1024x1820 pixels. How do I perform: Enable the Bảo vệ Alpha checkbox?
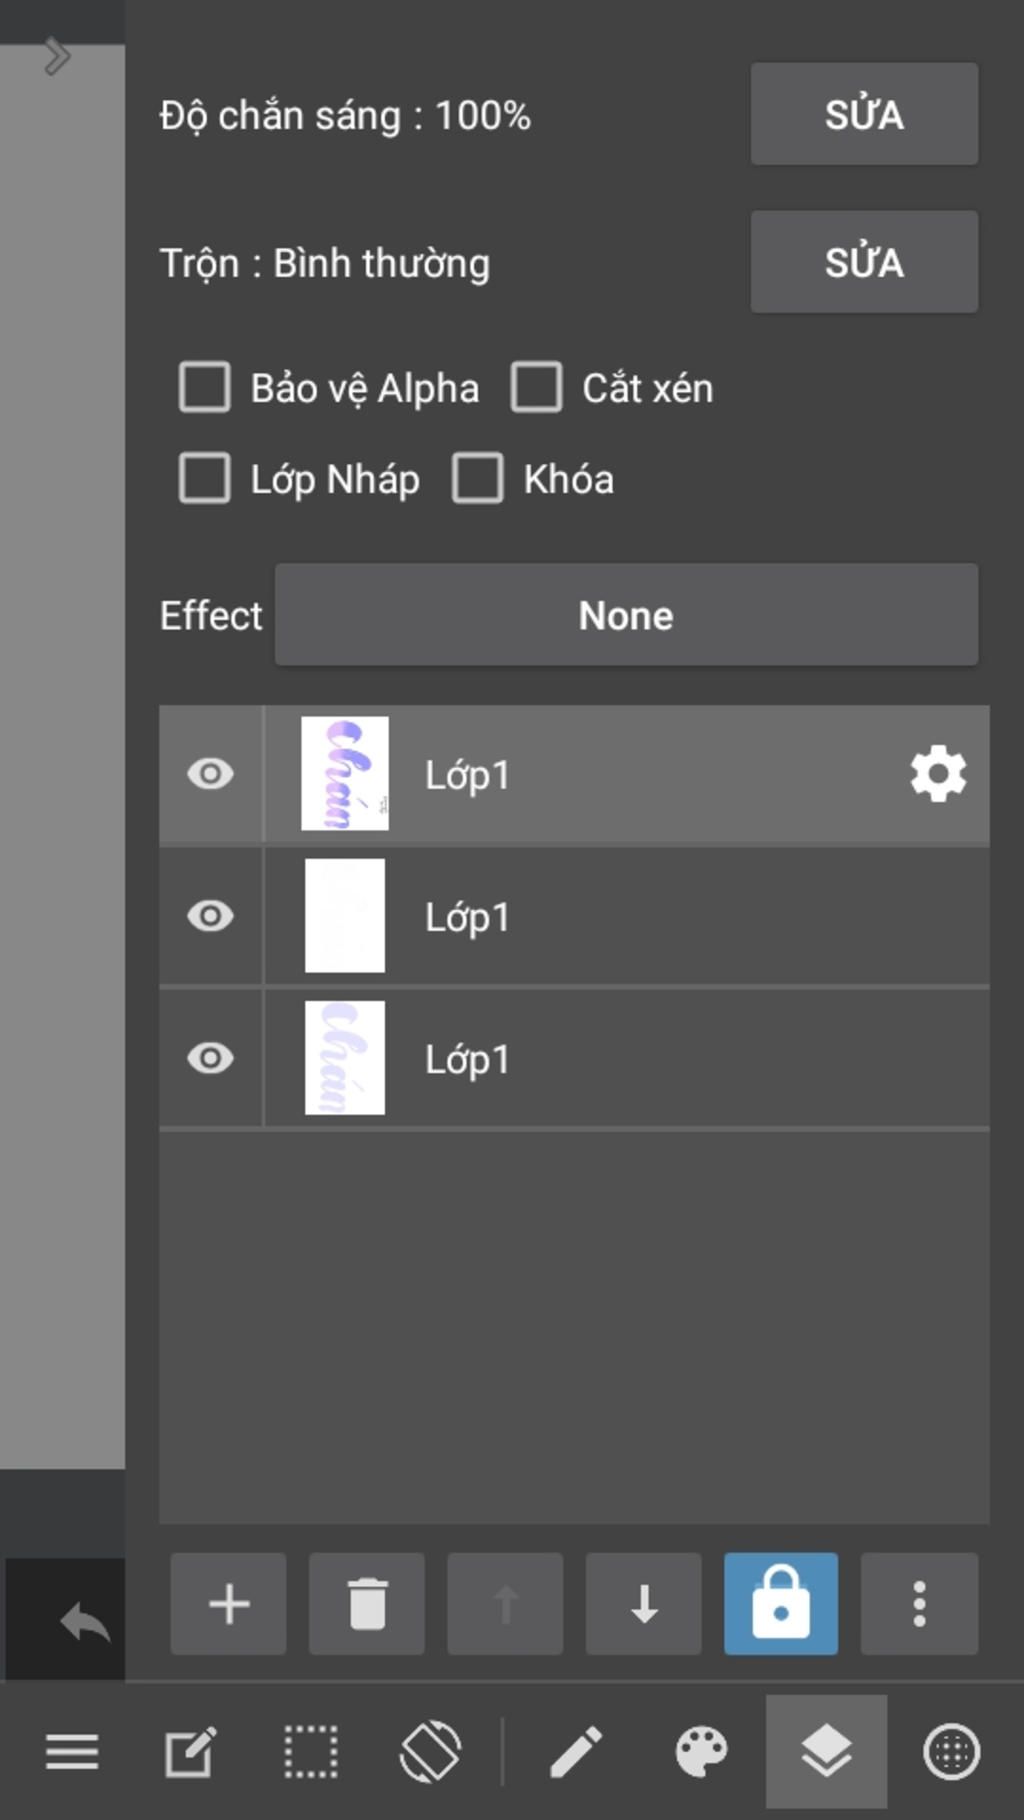(x=205, y=387)
